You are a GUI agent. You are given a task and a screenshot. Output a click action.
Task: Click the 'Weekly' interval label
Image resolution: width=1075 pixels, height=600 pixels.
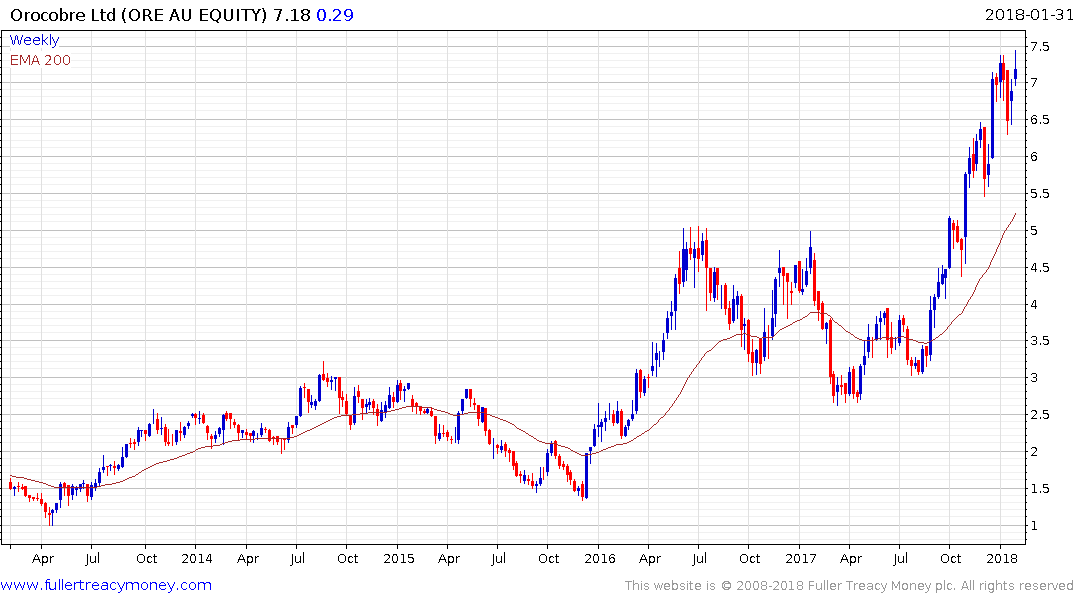(34, 40)
